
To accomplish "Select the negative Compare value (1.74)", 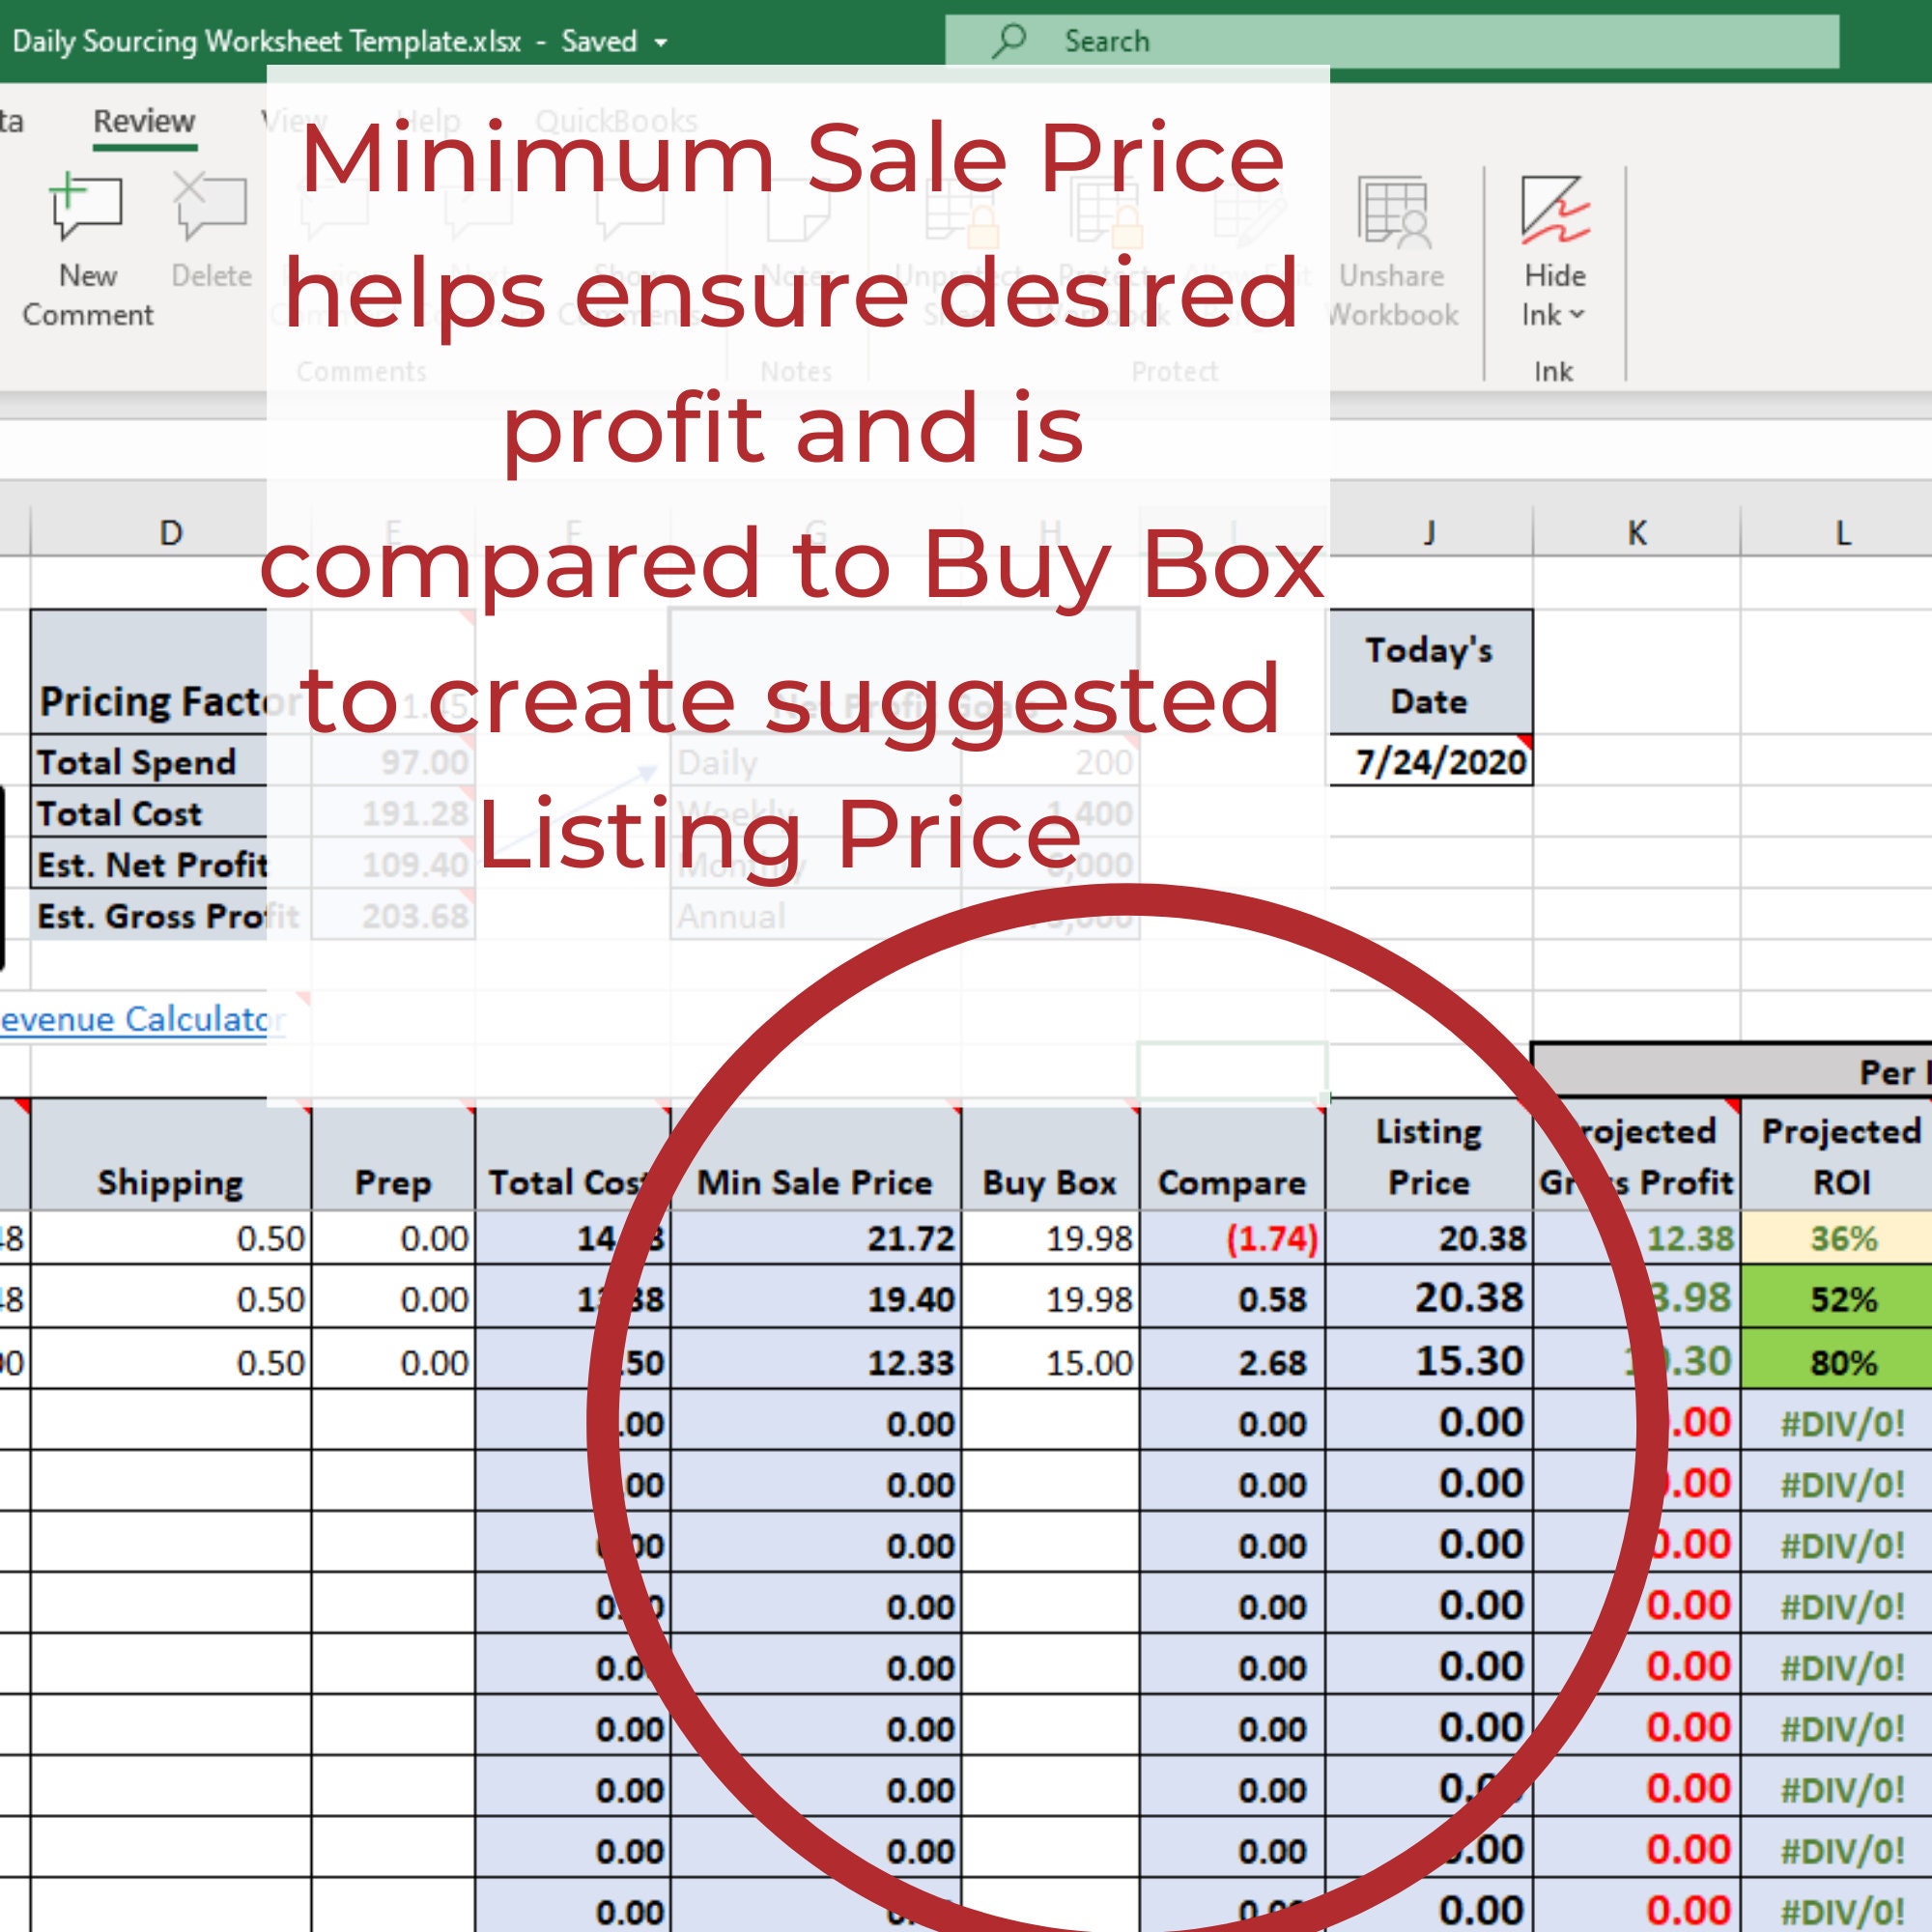I will (1232, 1238).
